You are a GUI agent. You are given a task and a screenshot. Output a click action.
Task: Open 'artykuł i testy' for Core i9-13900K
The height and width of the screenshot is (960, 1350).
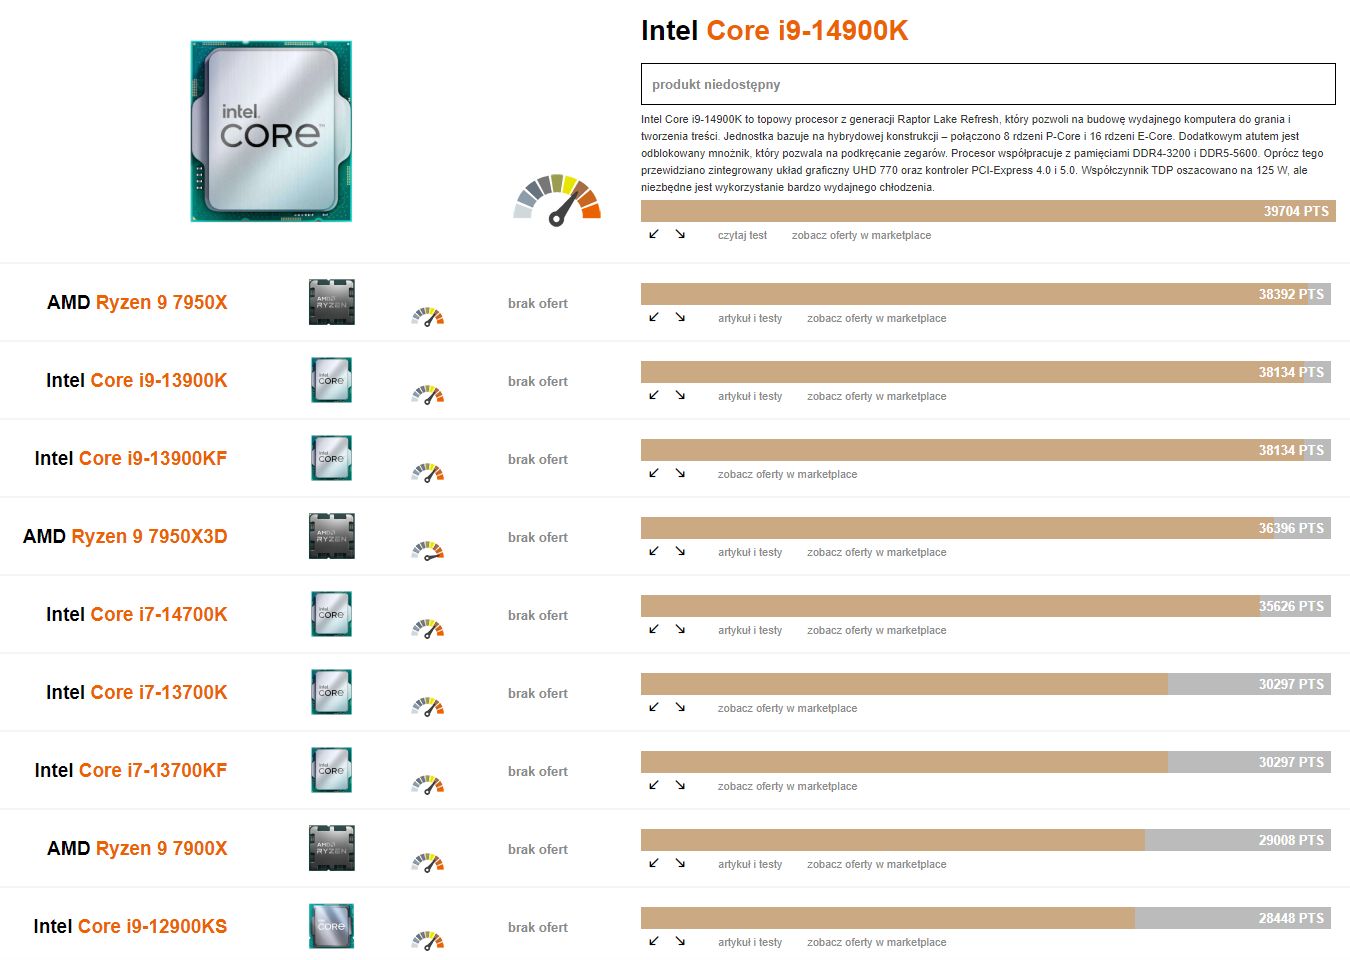750,397
